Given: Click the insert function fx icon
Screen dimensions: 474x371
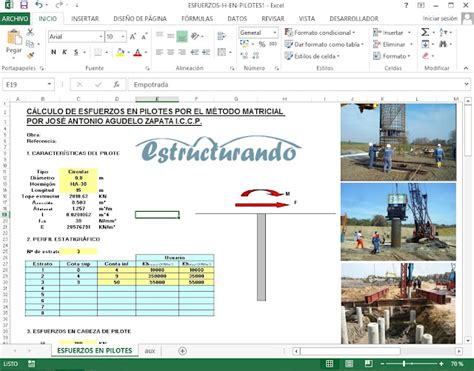Looking at the screenshot, I should pyautogui.click(x=116, y=85).
